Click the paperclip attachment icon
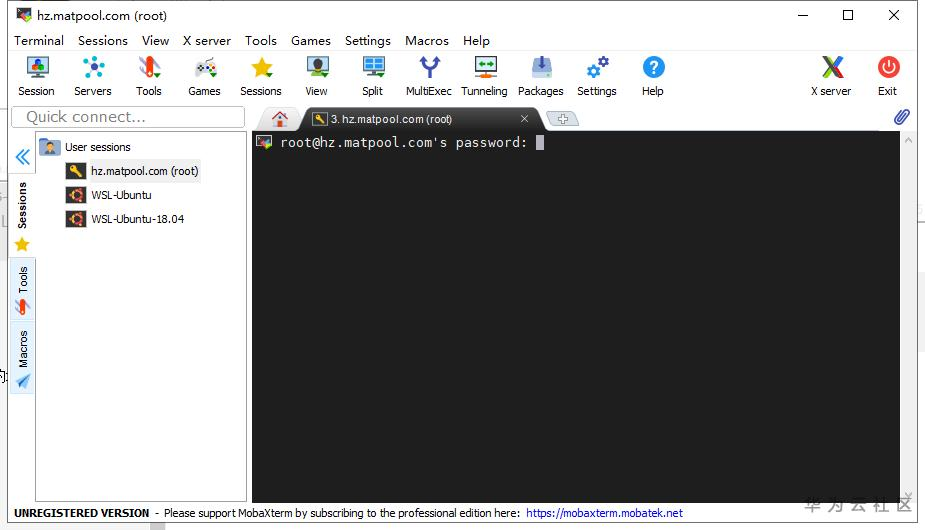Screen dimensions: 925x530 pyautogui.click(x=901, y=117)
